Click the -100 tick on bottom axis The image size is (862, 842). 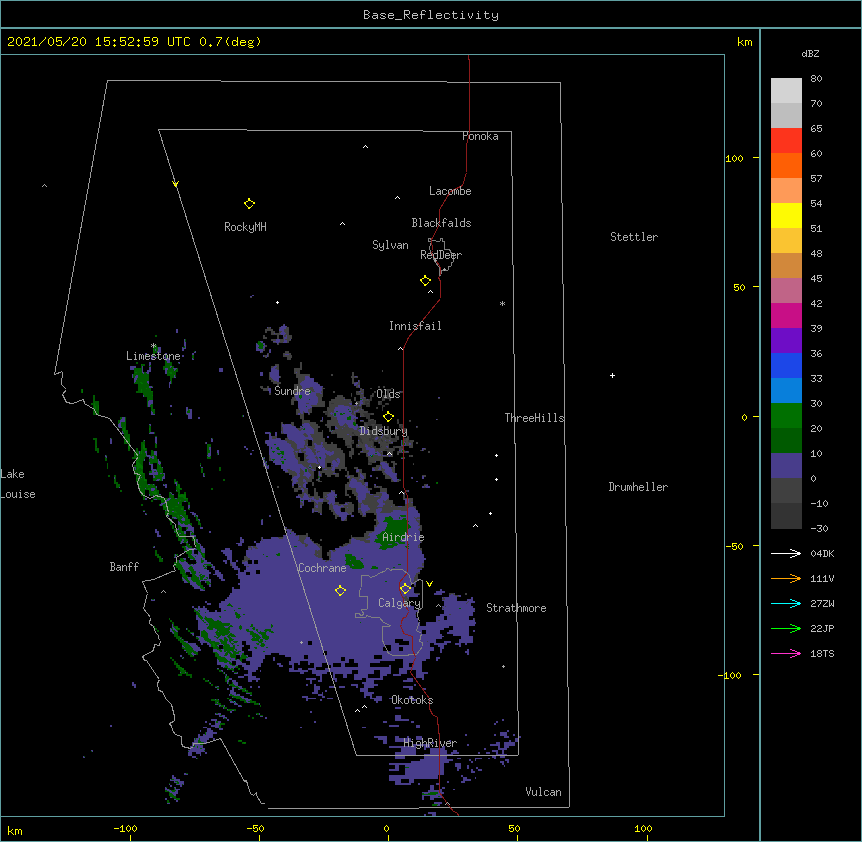point(125,828)
